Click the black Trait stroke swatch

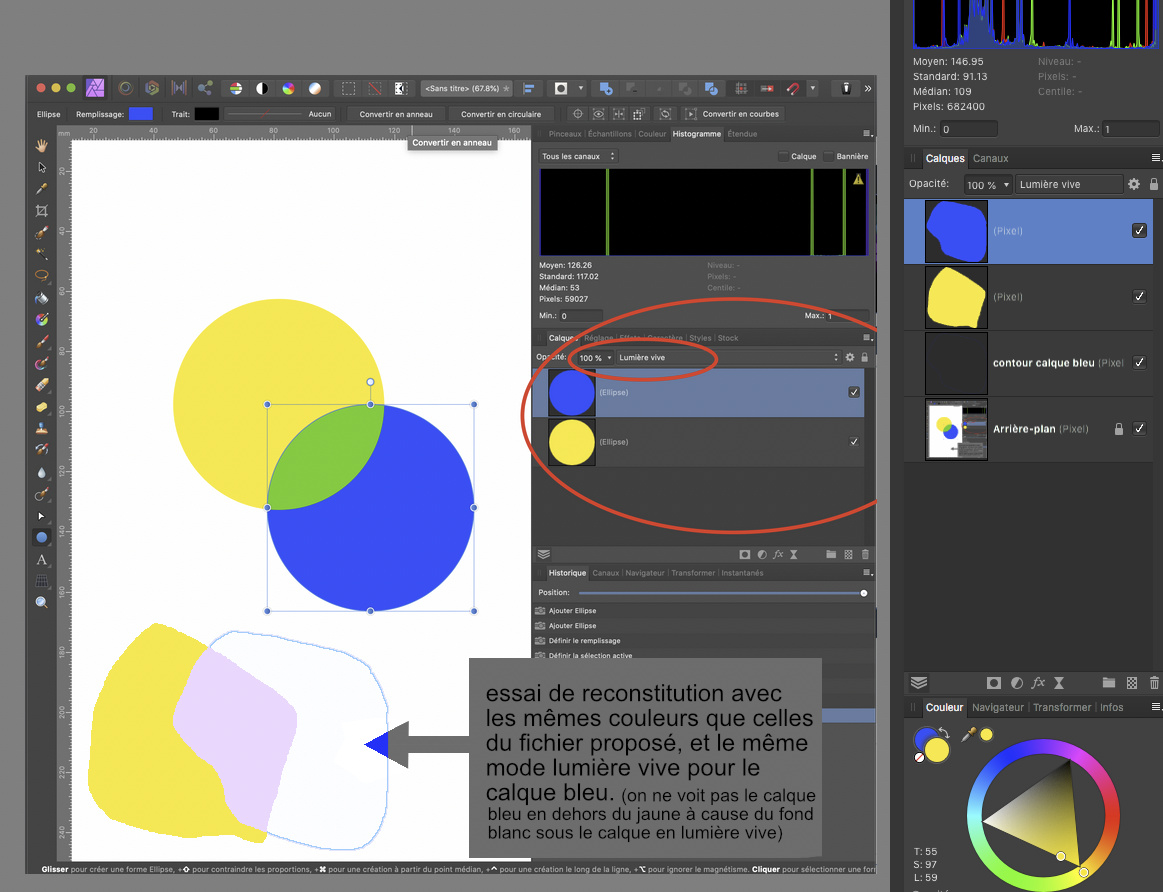pyautogui.click(x=206, y=113)
